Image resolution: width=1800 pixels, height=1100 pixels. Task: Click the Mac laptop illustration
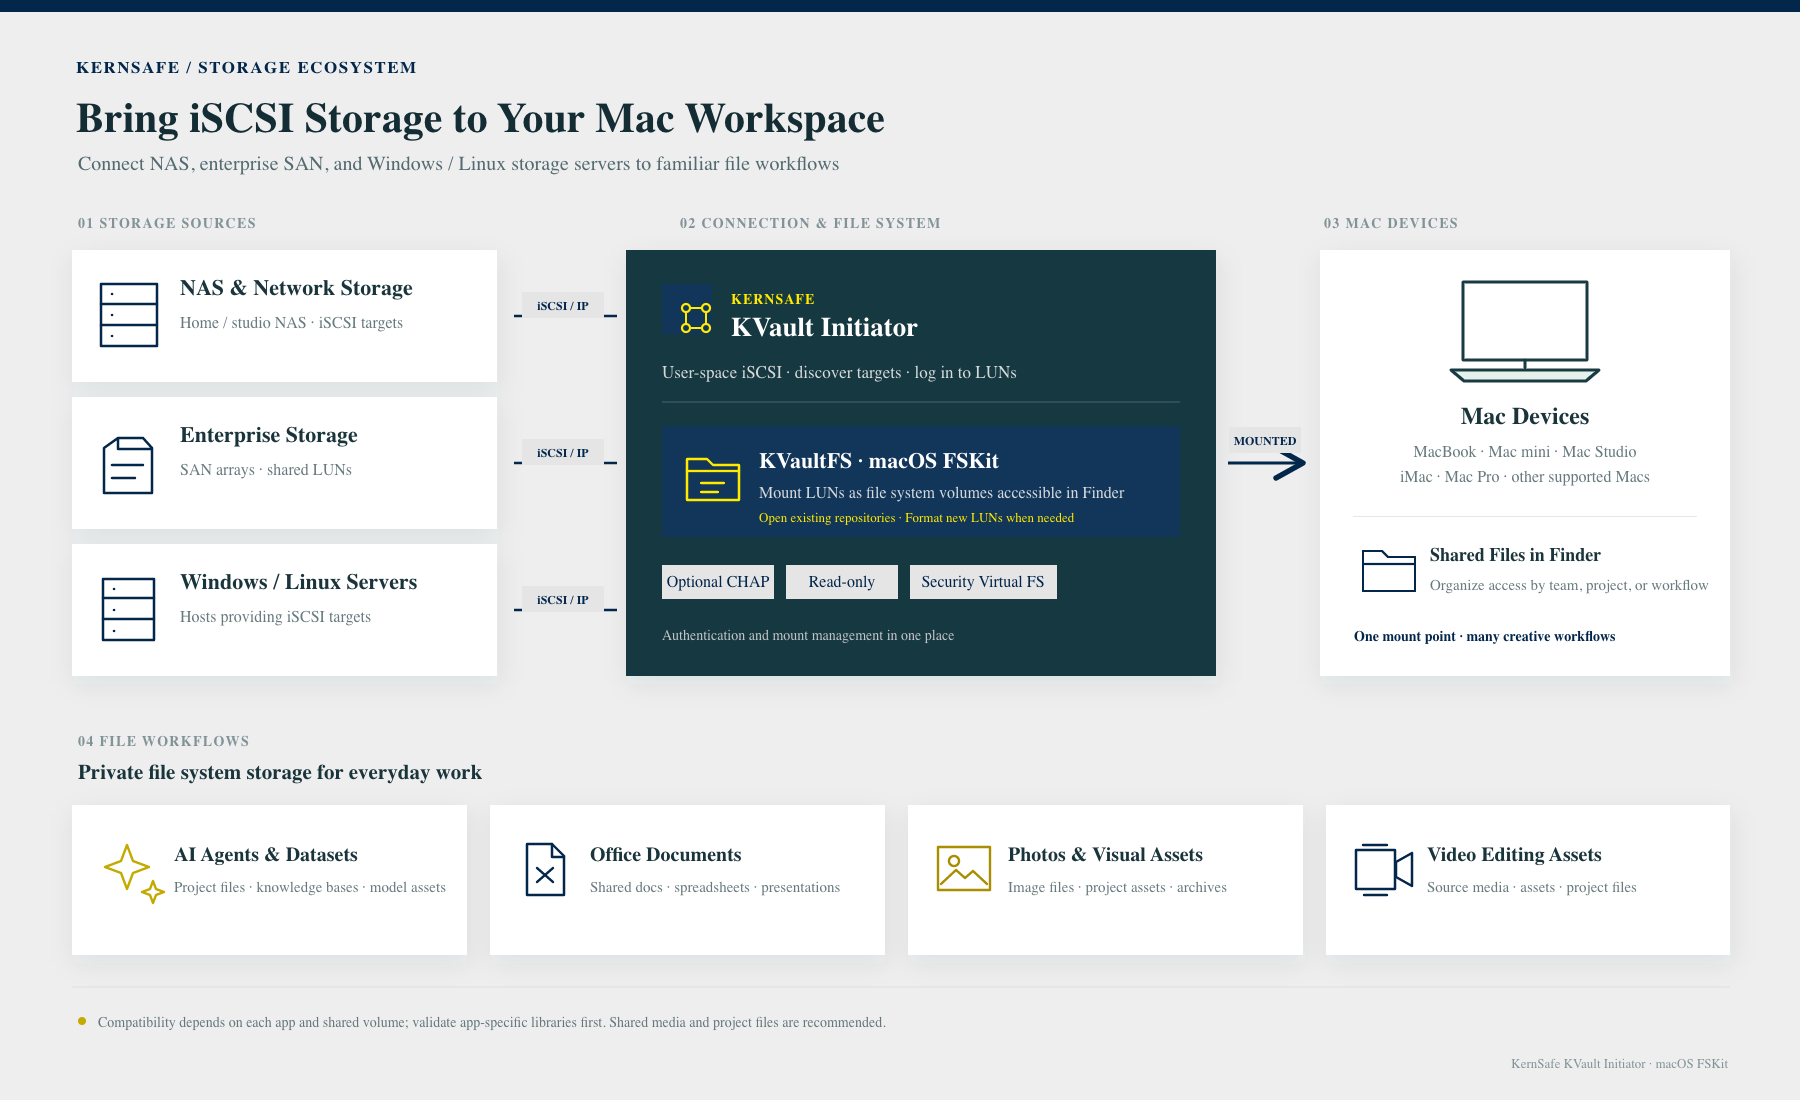1525,331
